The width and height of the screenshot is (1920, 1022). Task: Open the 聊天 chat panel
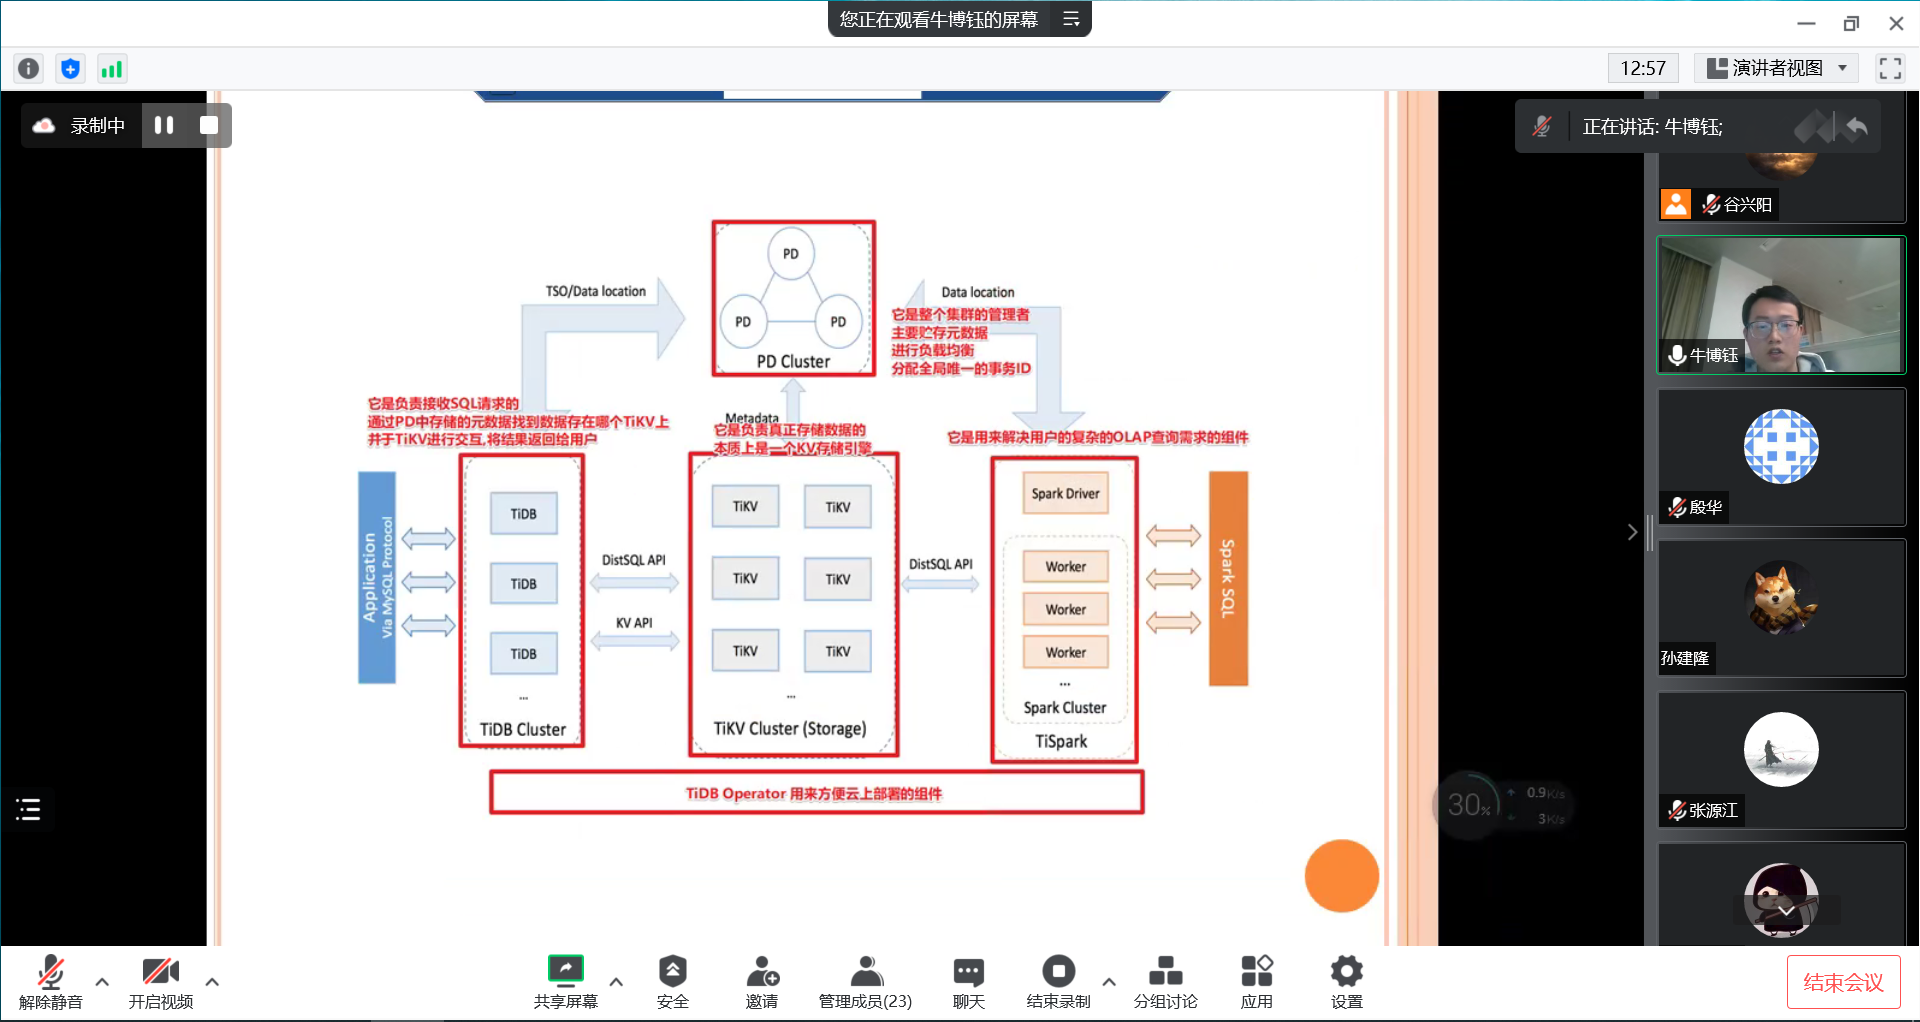coord(969,982)
